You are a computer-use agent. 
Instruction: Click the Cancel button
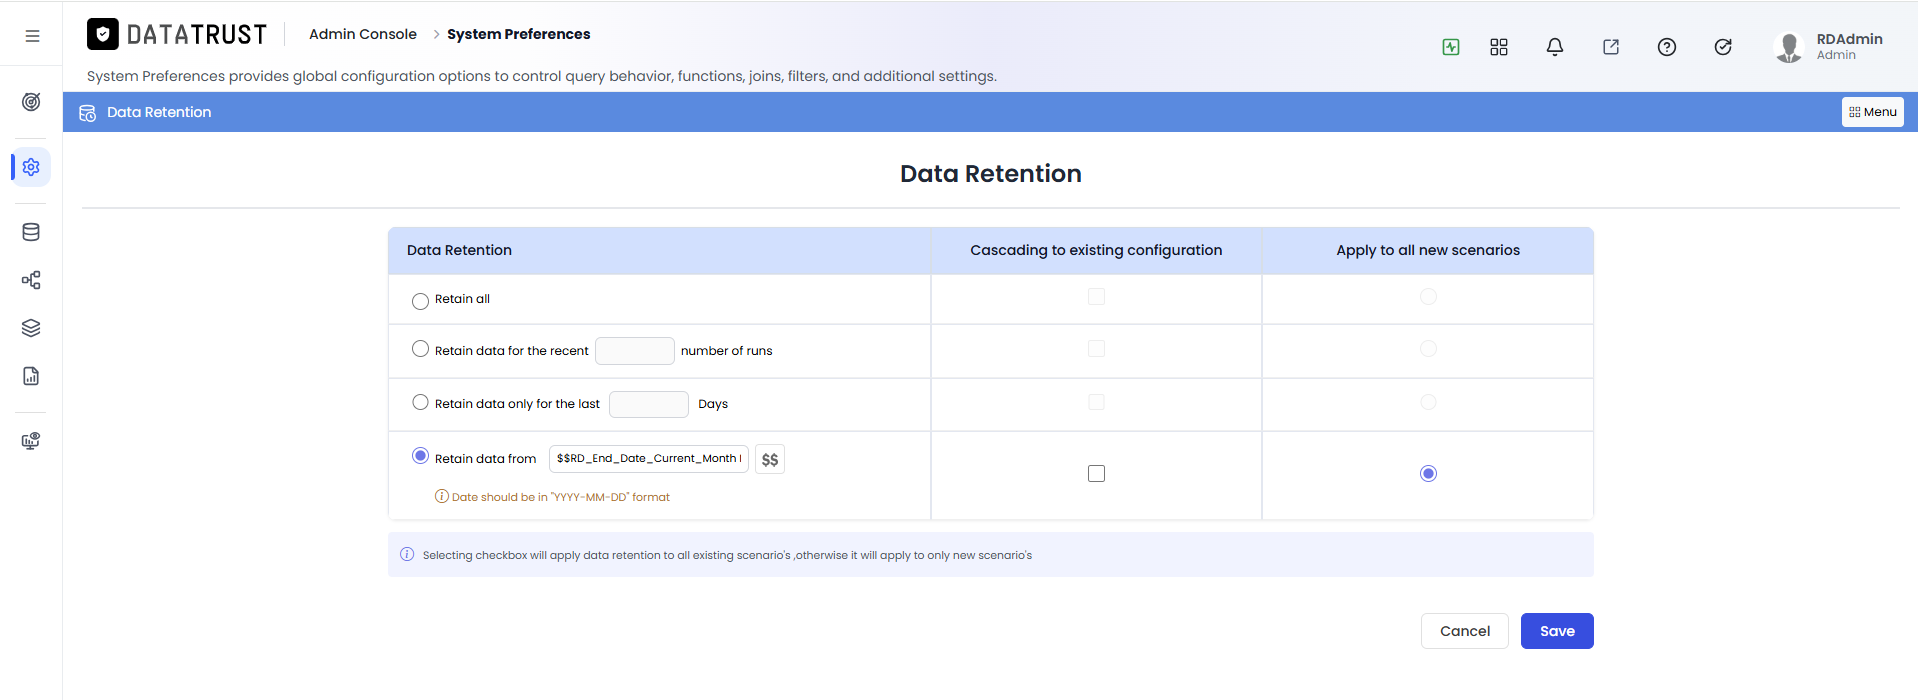(x=1464, y=631)
